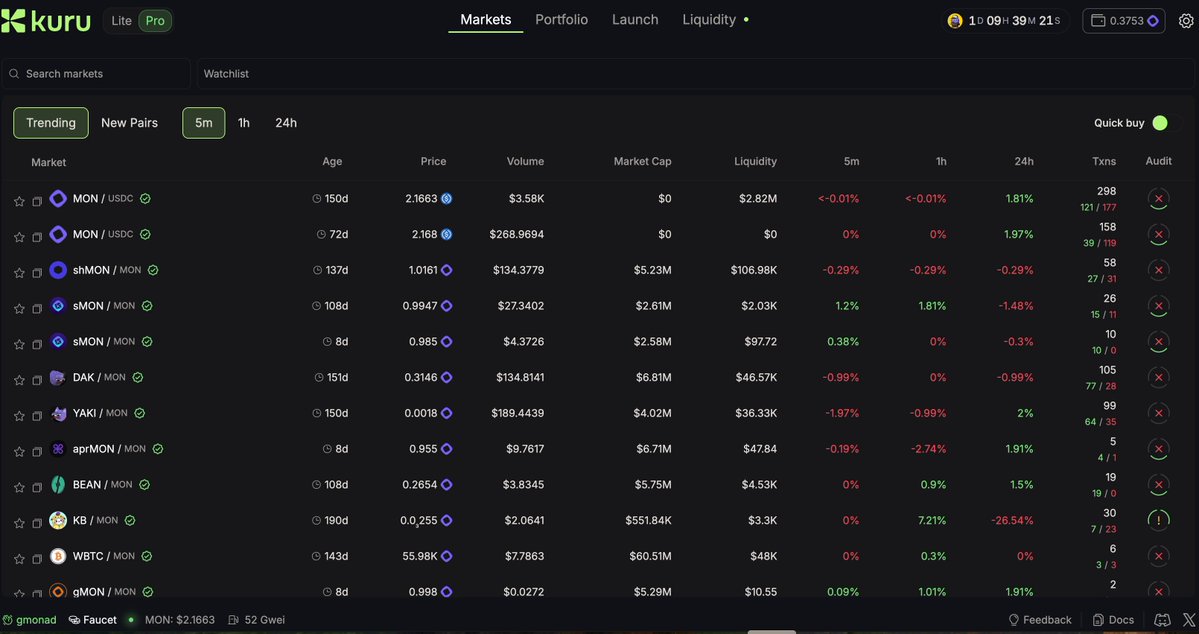Image resolution: width=1199 pixels, height=634 pixels.
Task: Sort by Liquidity column header
Action: point(755,161)
